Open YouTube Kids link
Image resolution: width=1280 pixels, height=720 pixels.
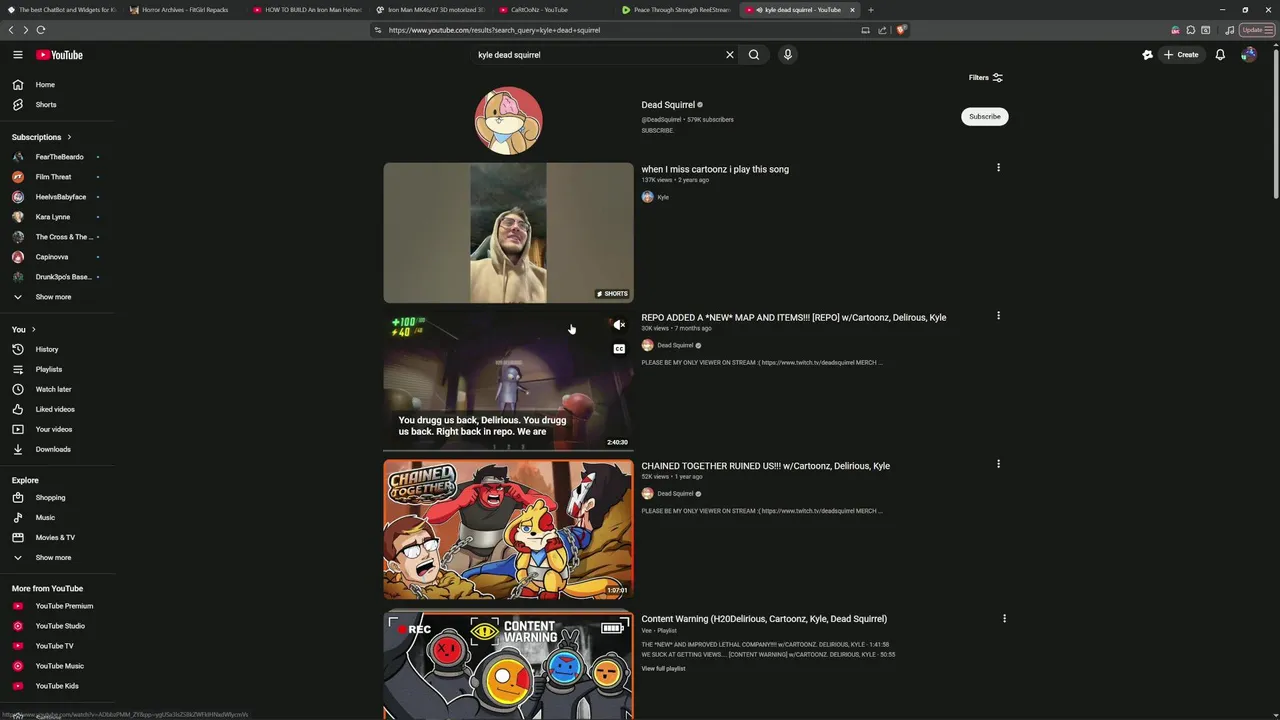point(57,686)
